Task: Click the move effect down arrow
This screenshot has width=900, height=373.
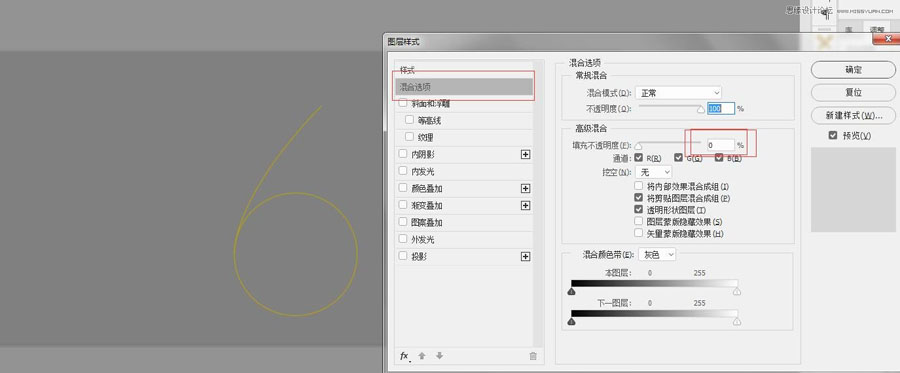Action: [439, 356]
